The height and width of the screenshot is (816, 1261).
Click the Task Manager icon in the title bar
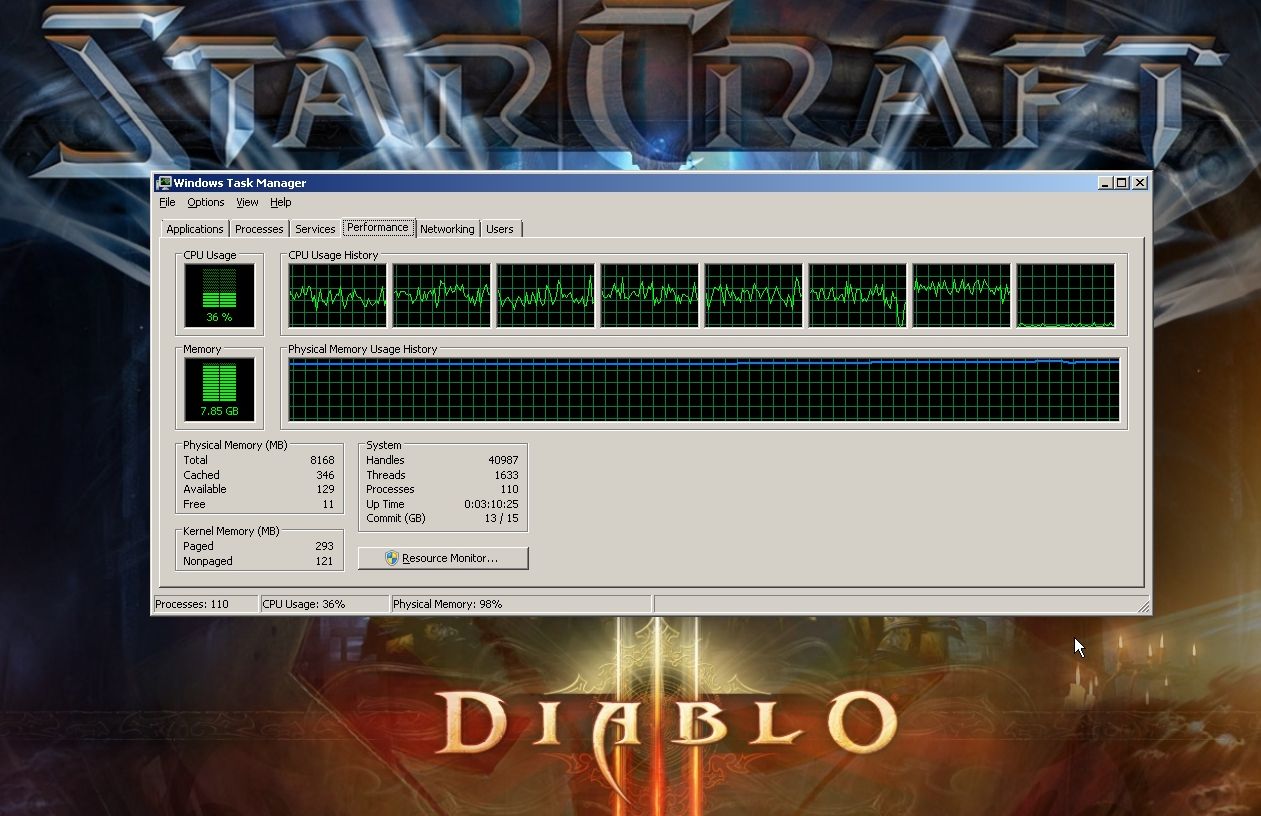pos(164,183)
